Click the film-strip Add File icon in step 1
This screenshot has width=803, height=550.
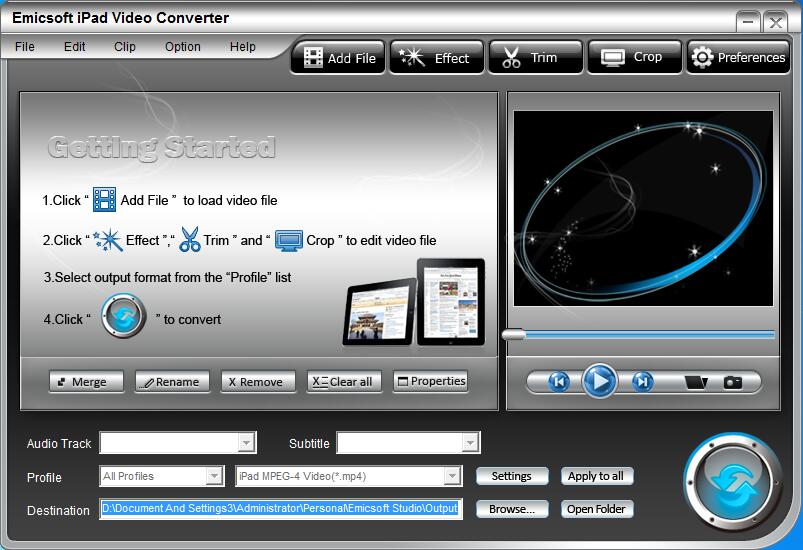click(104, 200)
